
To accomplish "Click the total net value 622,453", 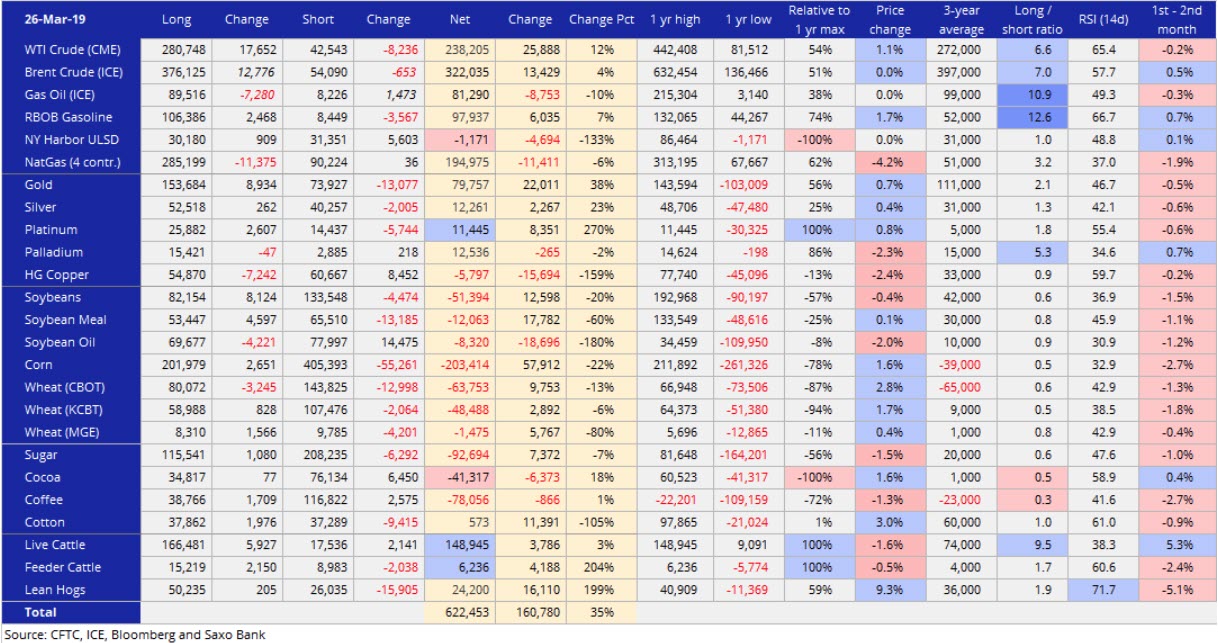I will click(x=462, y=612).
